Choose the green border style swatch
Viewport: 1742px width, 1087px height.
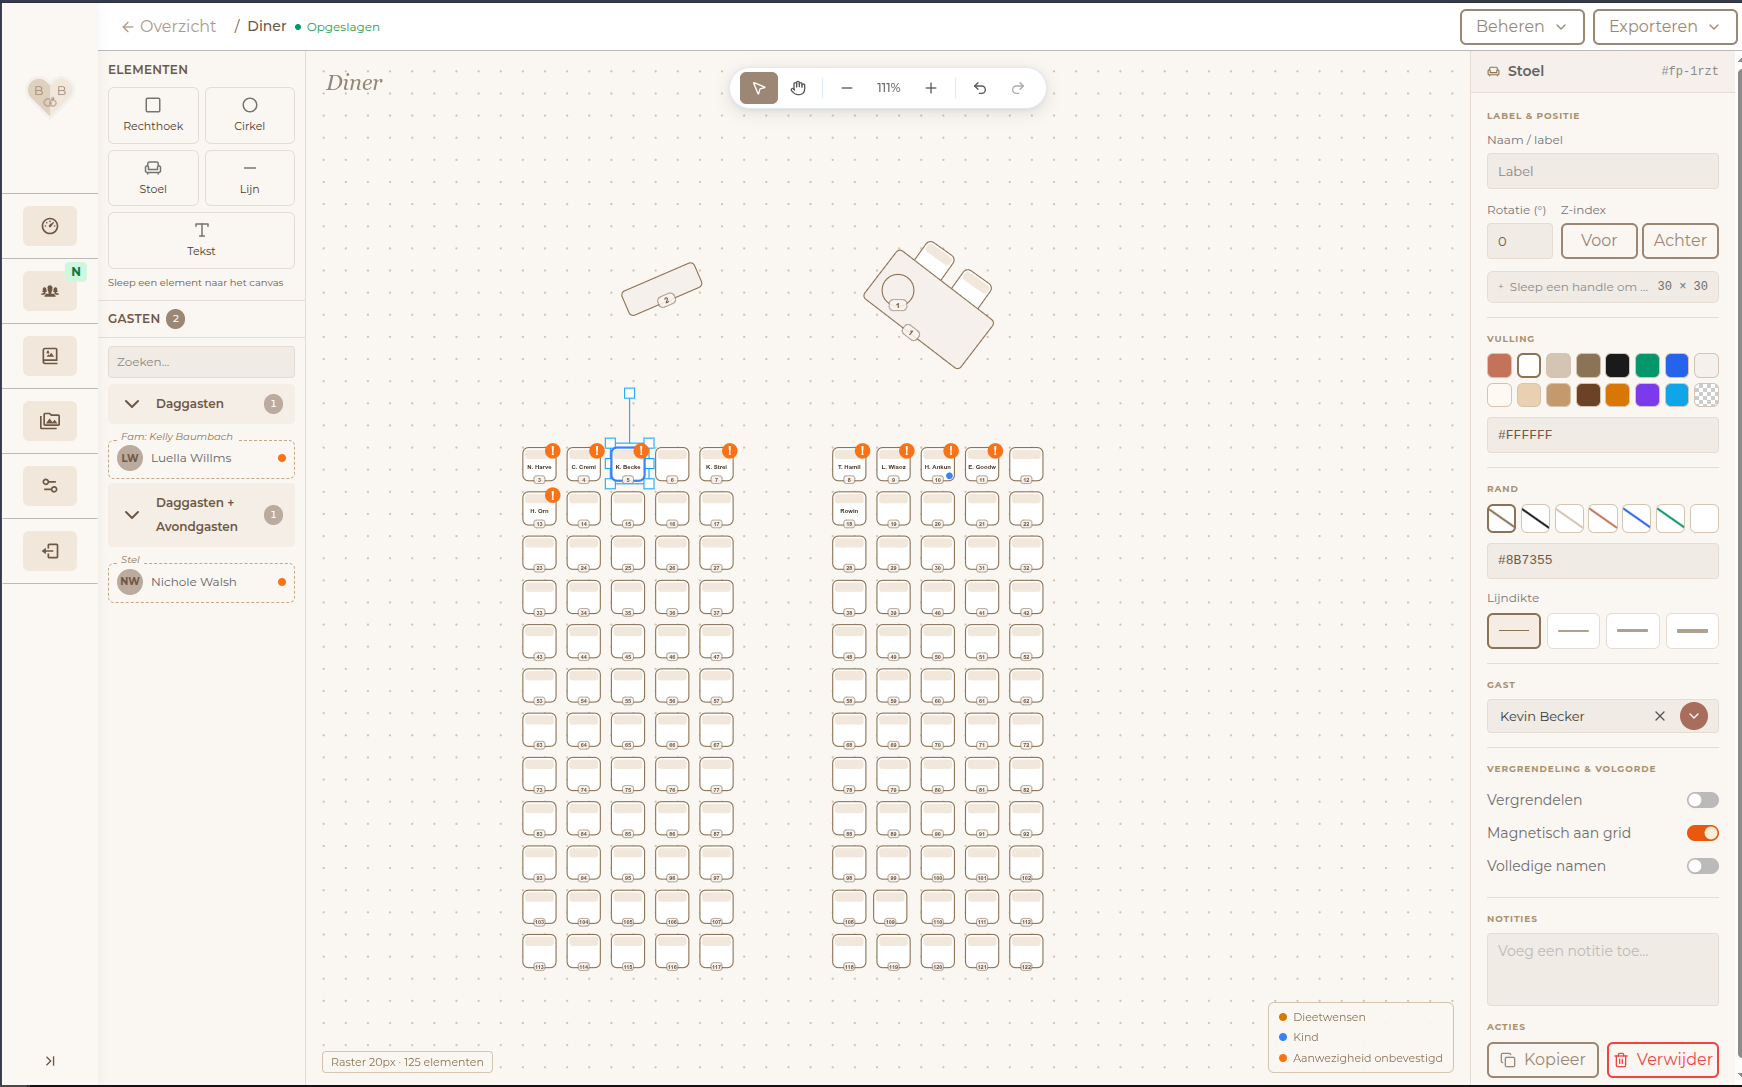[1670, 518]
